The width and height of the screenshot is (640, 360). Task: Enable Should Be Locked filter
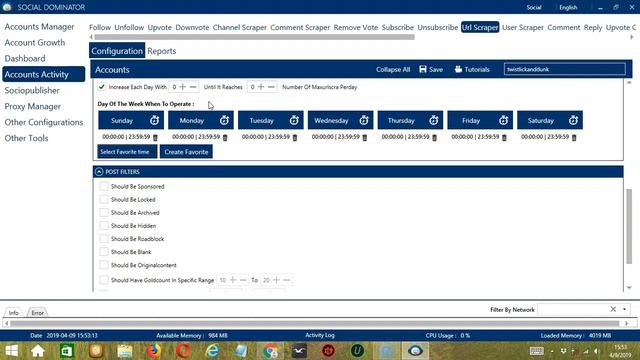[x=104, y=199]
